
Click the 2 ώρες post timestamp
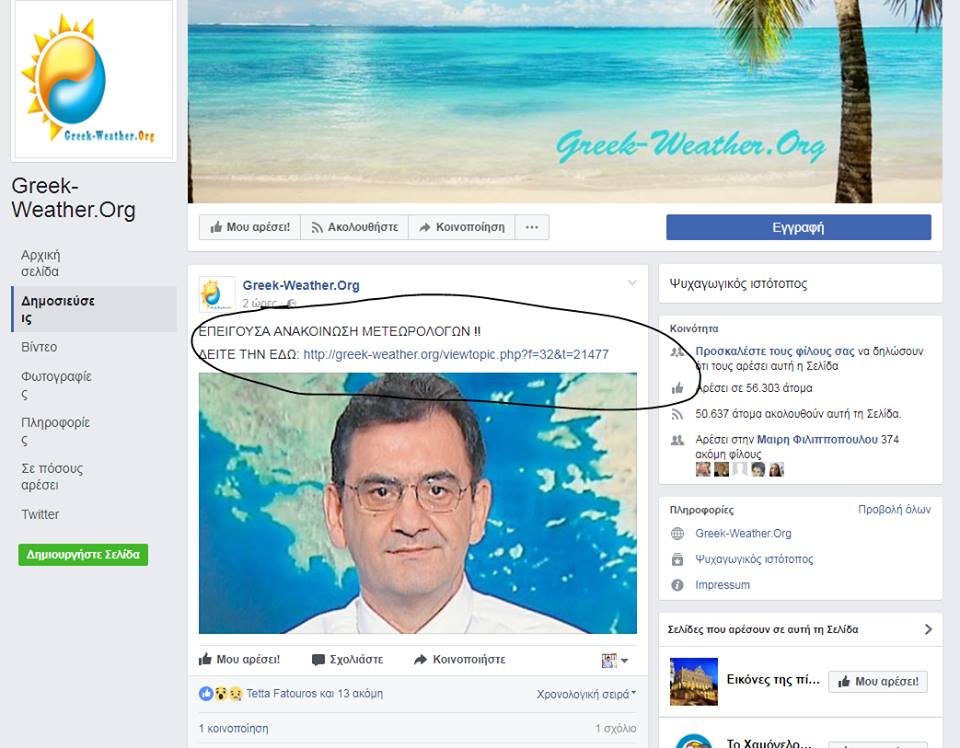pos(261,303)
